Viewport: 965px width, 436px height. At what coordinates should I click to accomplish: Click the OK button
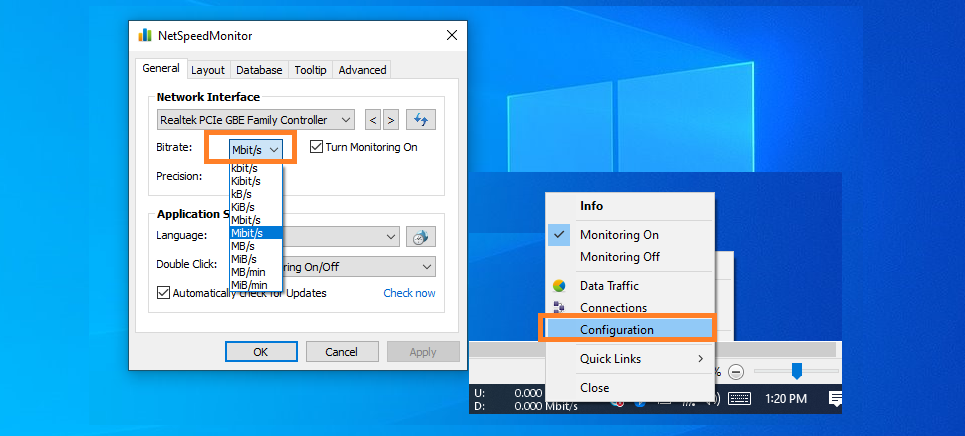[261, 352]
